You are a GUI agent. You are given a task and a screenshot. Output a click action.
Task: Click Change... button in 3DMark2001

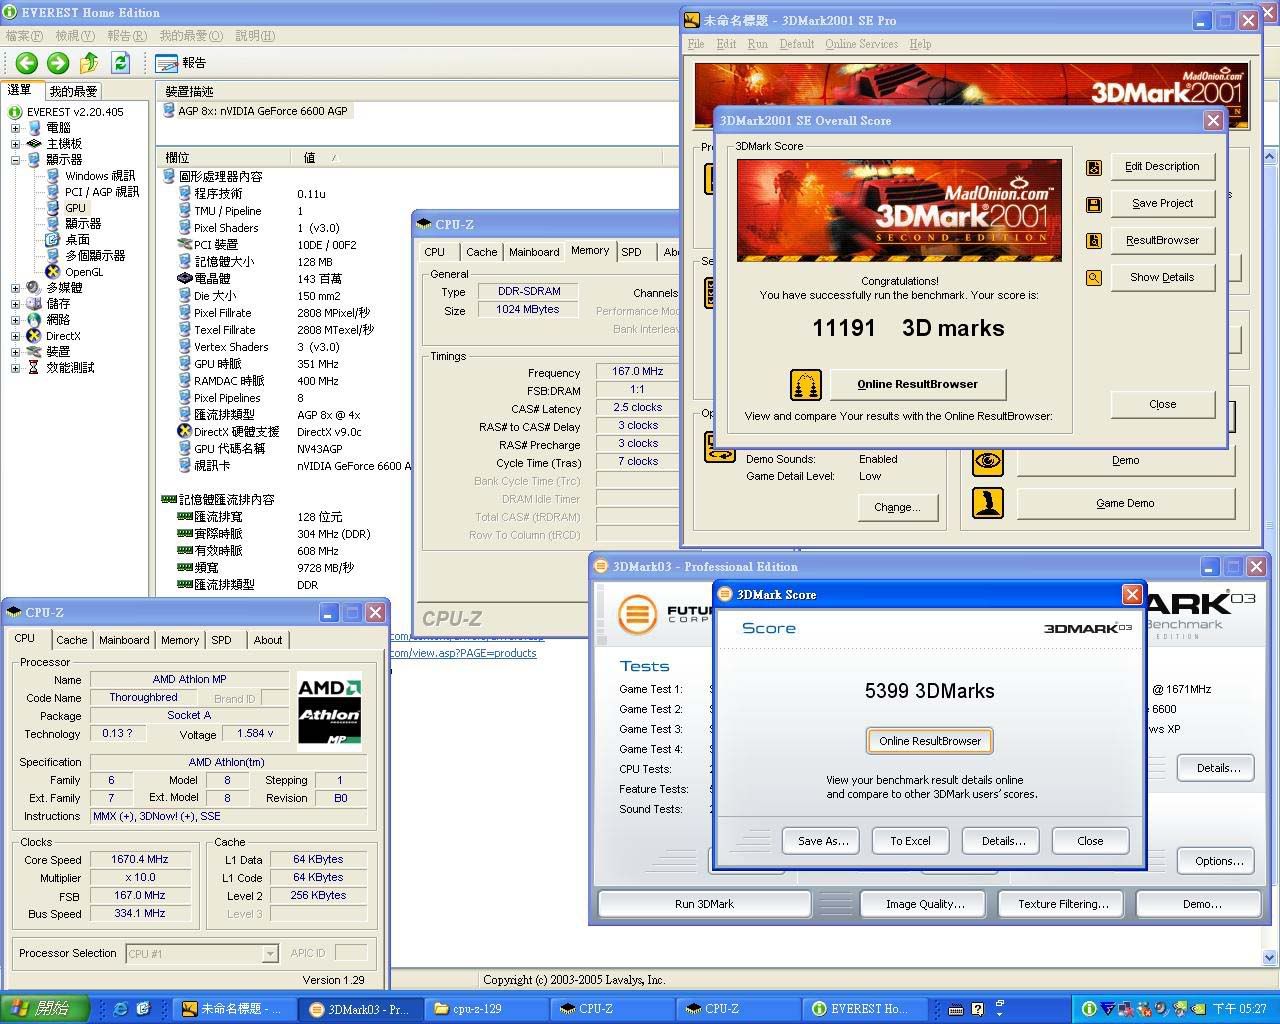coord(897,507)
